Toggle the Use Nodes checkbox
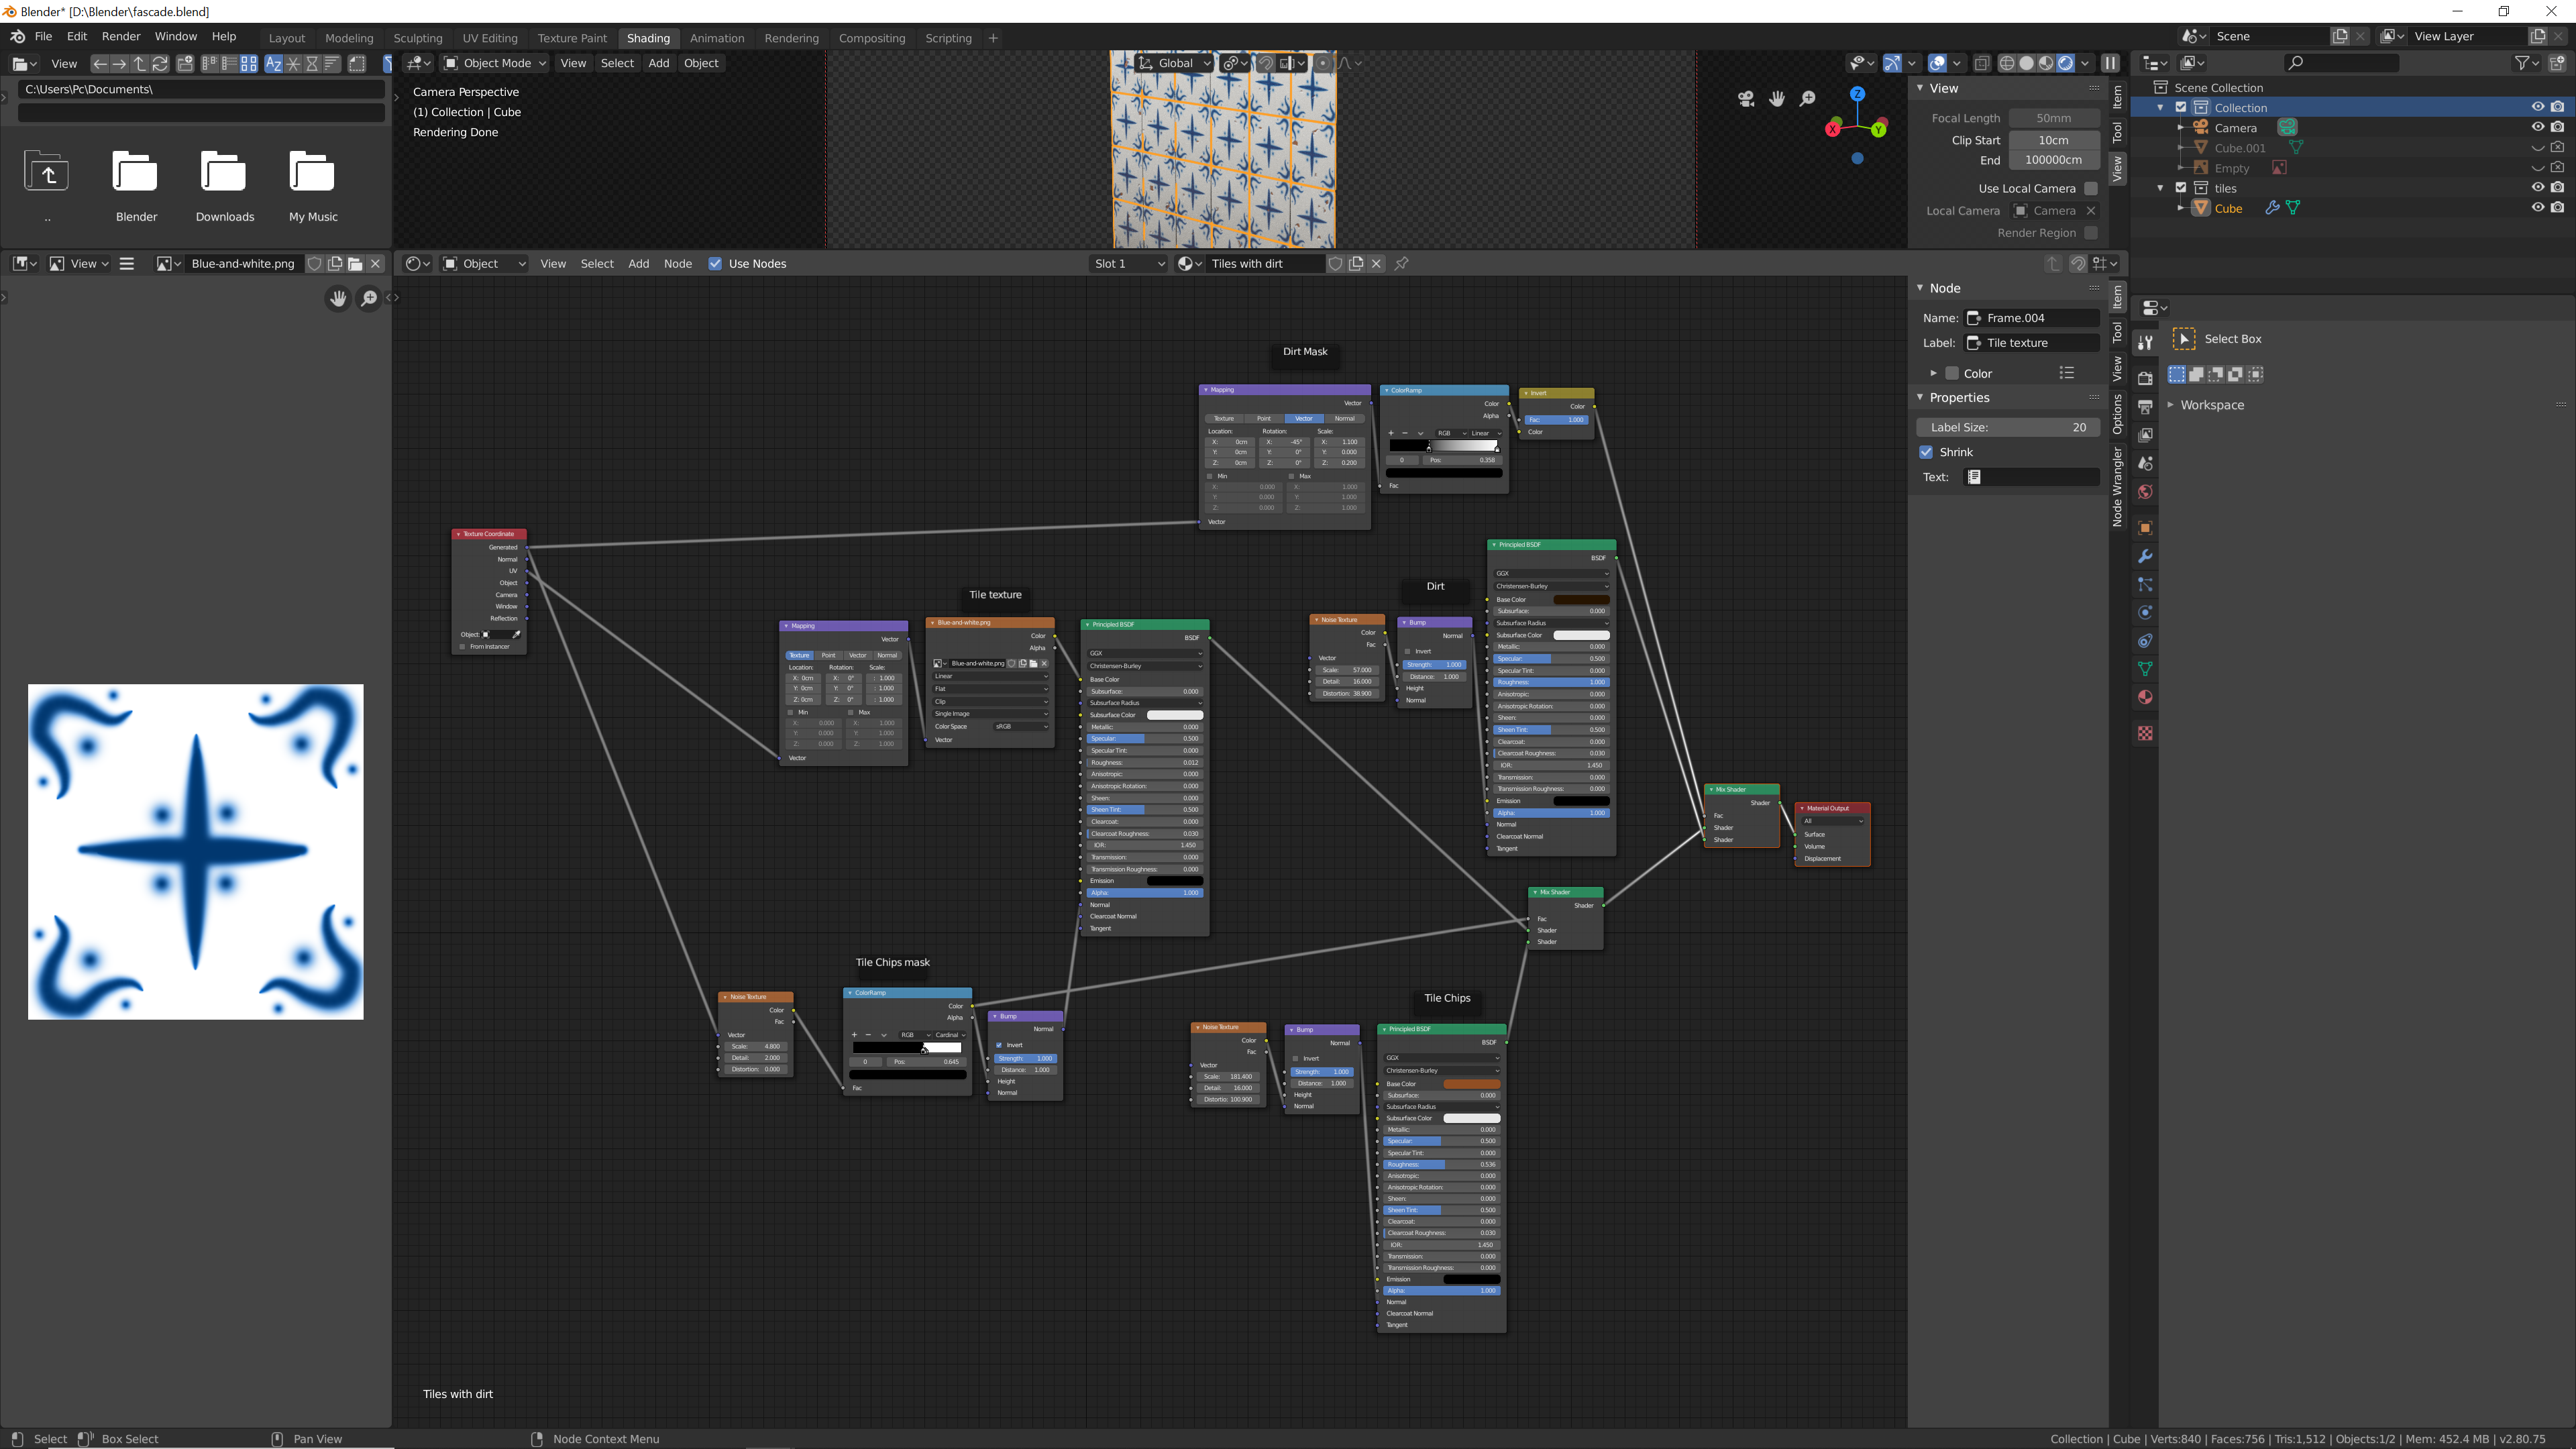 pos(715,264)
